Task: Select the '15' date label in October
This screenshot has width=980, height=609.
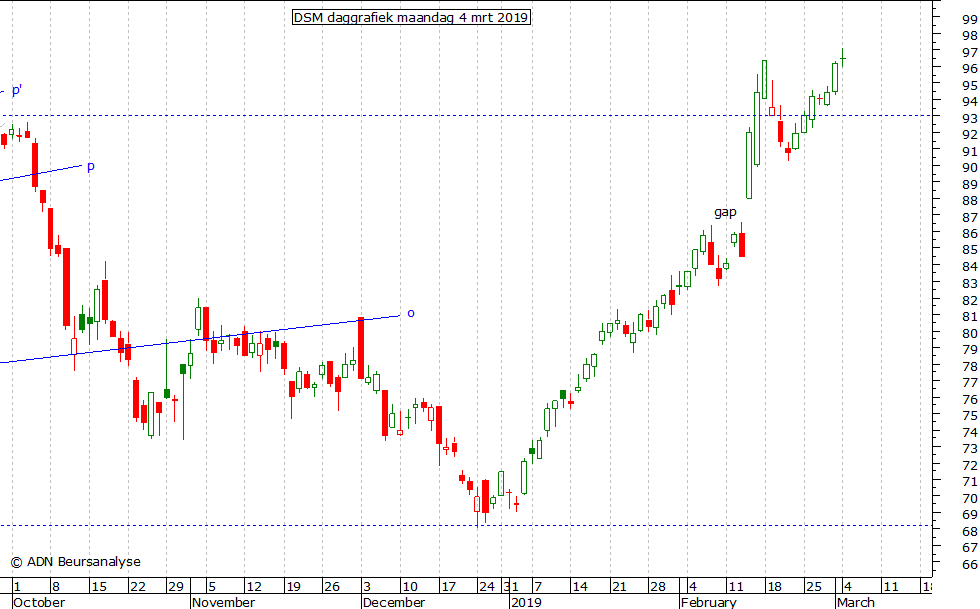Action: click(x=99, y=586)
